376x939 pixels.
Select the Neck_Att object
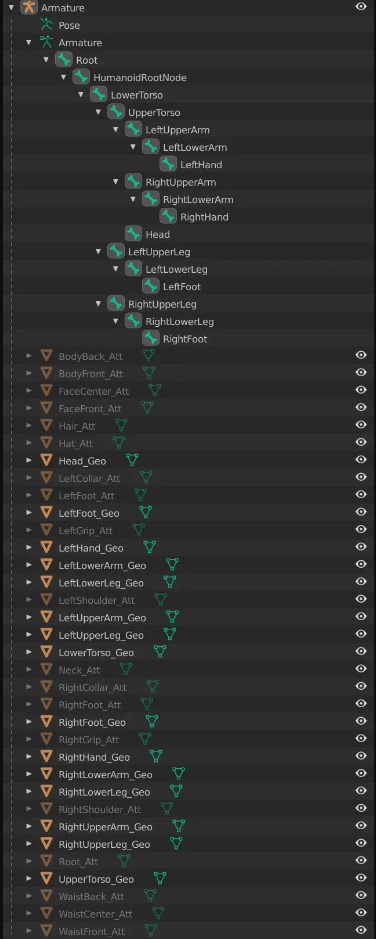click(79, 670)
